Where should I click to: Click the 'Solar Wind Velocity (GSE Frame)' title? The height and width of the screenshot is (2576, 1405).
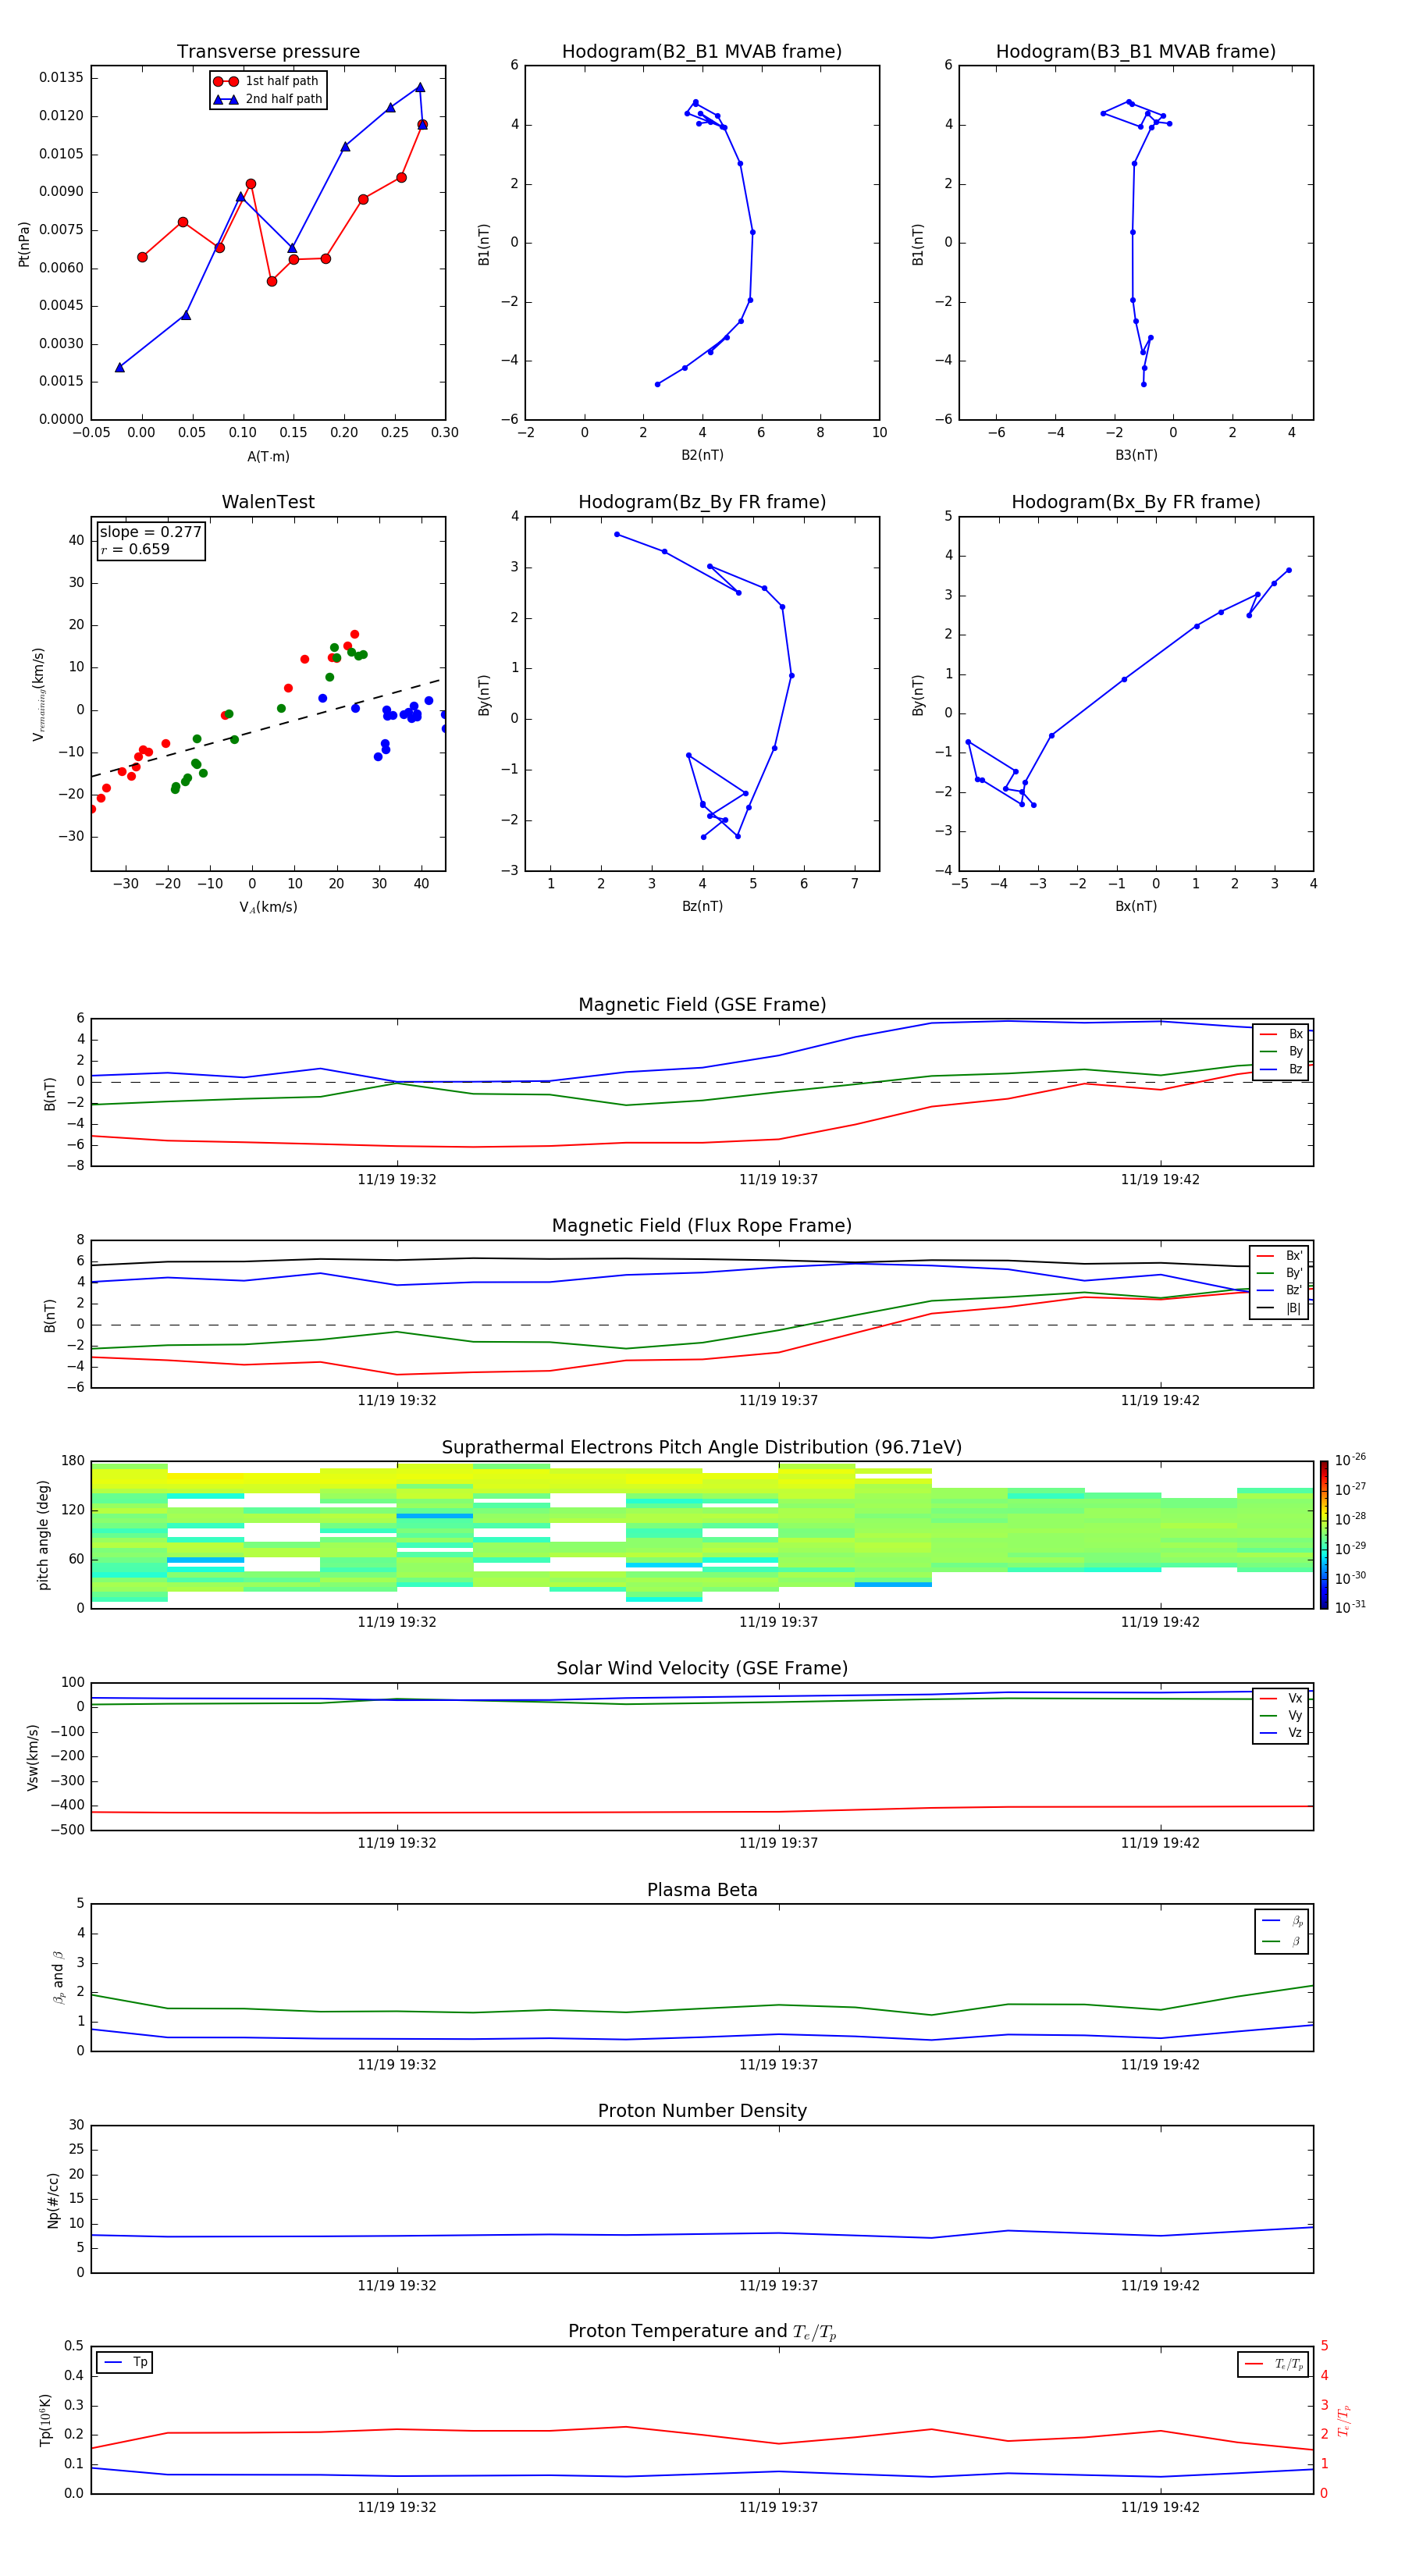click(x=702, y=1668)
